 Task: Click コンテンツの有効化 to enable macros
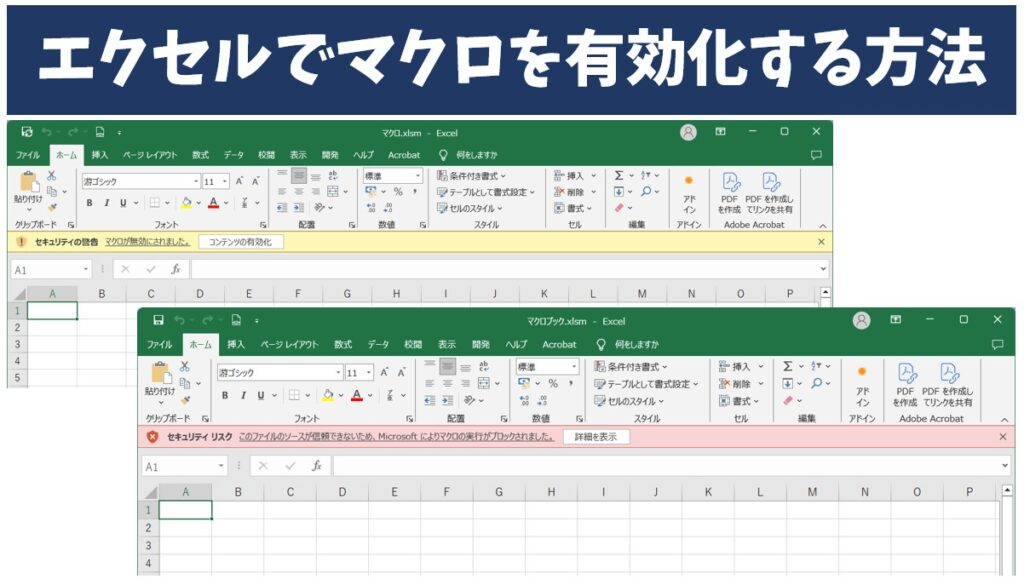(x=244, y=241)
